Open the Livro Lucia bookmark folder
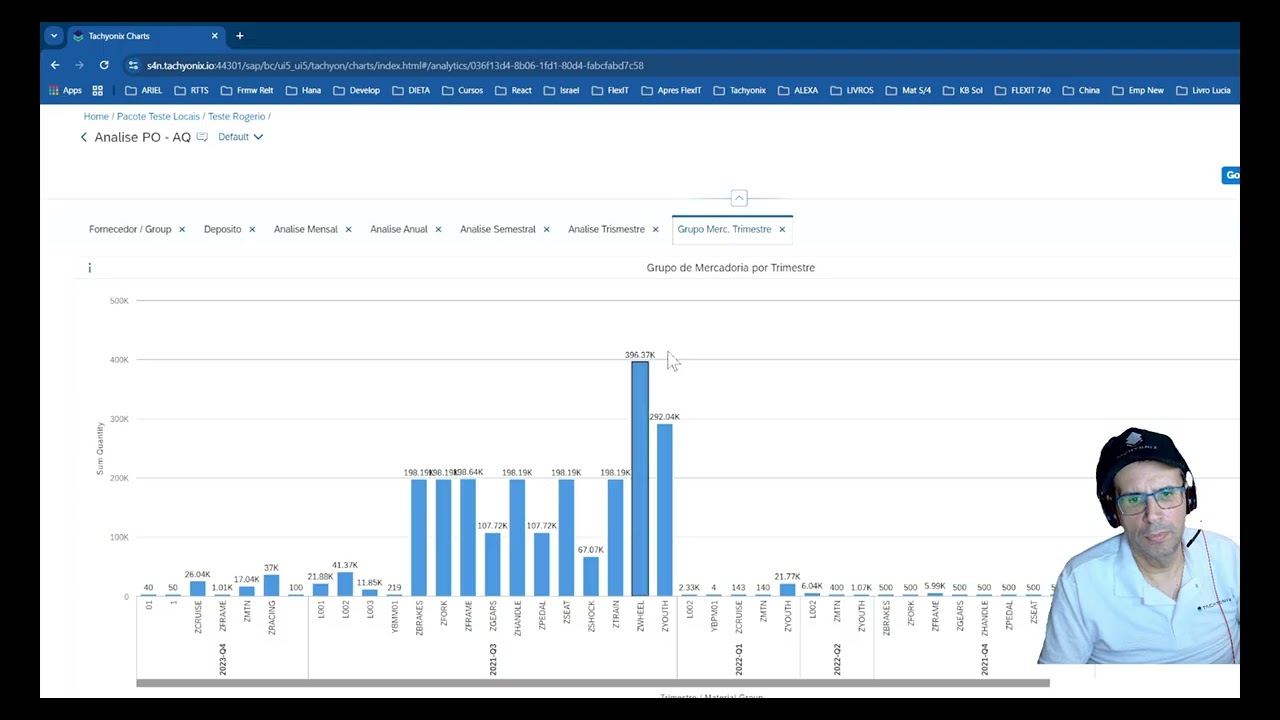The height and width of the screenshot is (720, 1280). pyautogui.click(x=1203, y=90)
